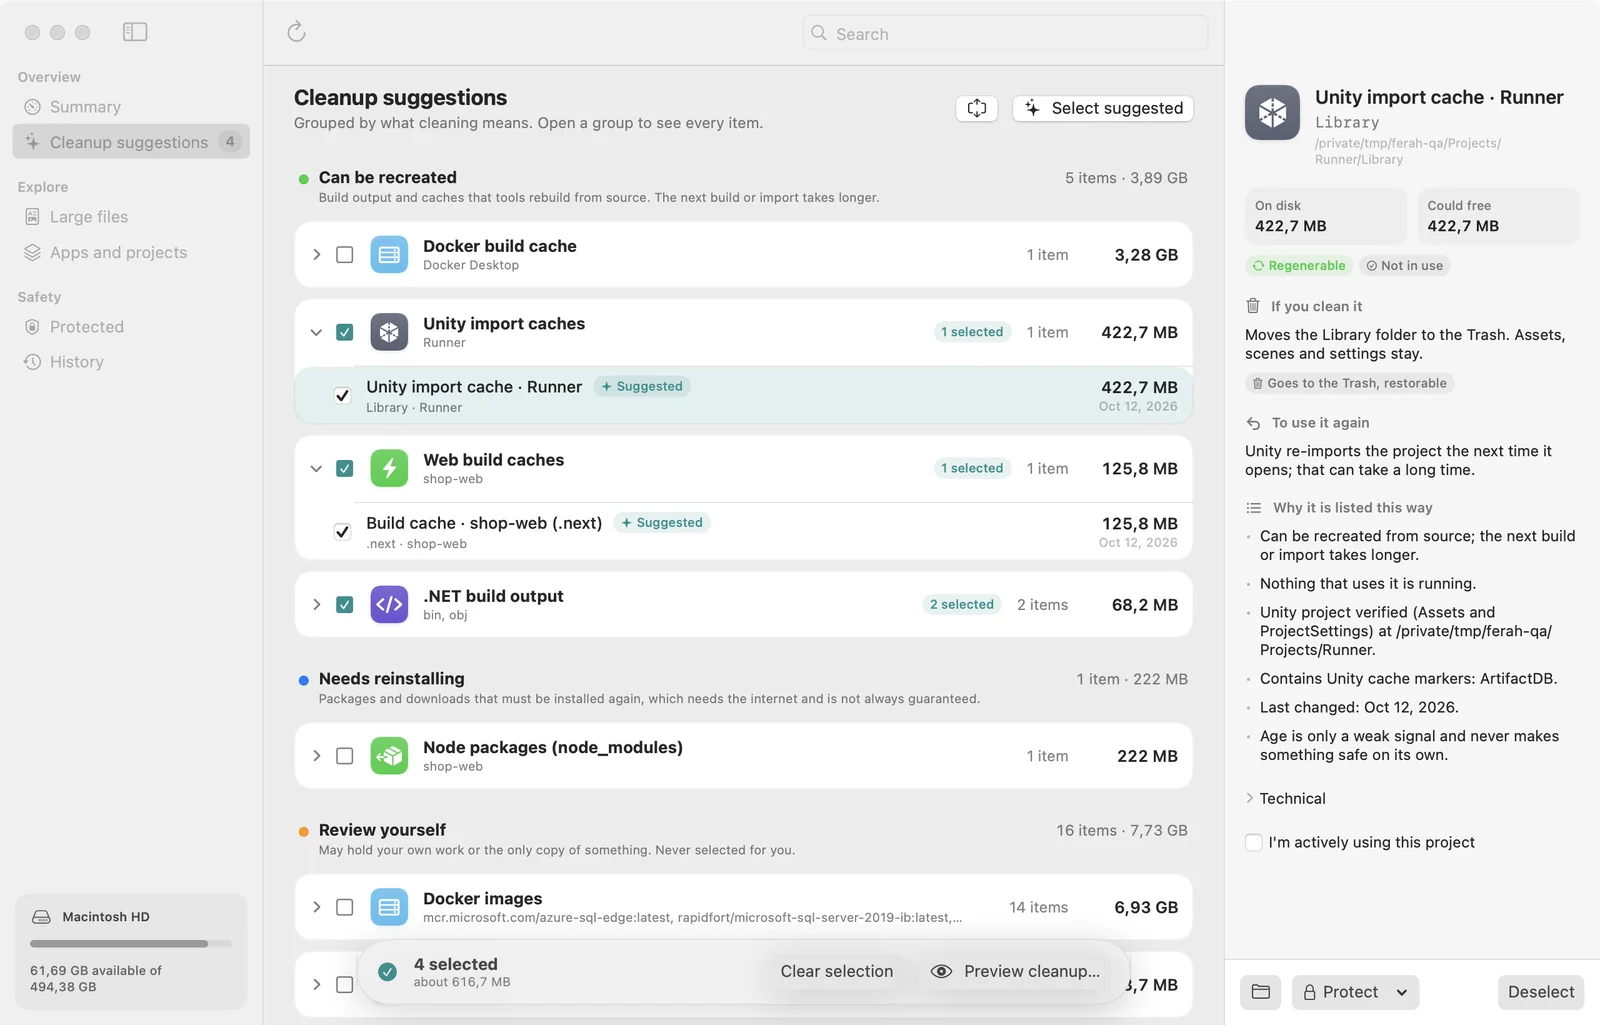The width and height of the screenshot is (1600, 1025).
Task: Collapse the Web build caches group
Action: point(317,468)
